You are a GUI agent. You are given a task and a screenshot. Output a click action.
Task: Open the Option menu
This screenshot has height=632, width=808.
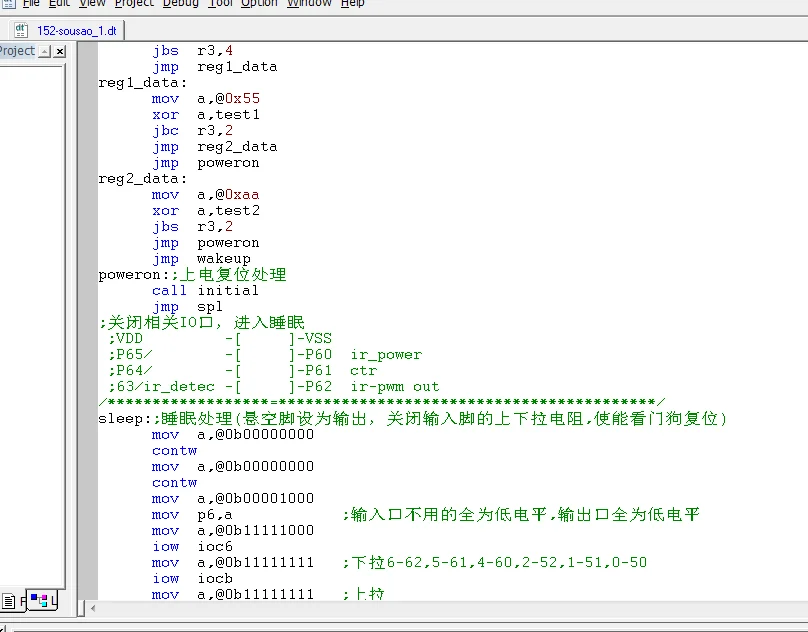pos(259,4)
